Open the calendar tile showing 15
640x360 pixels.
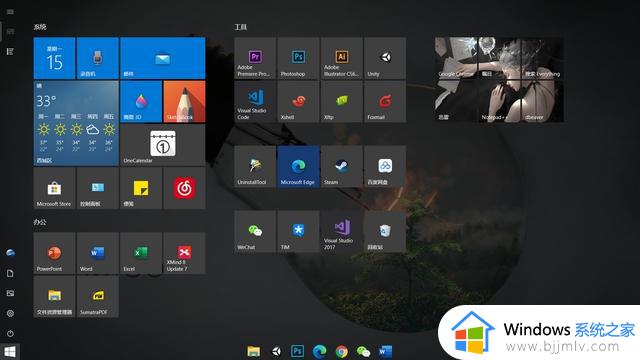54,58
